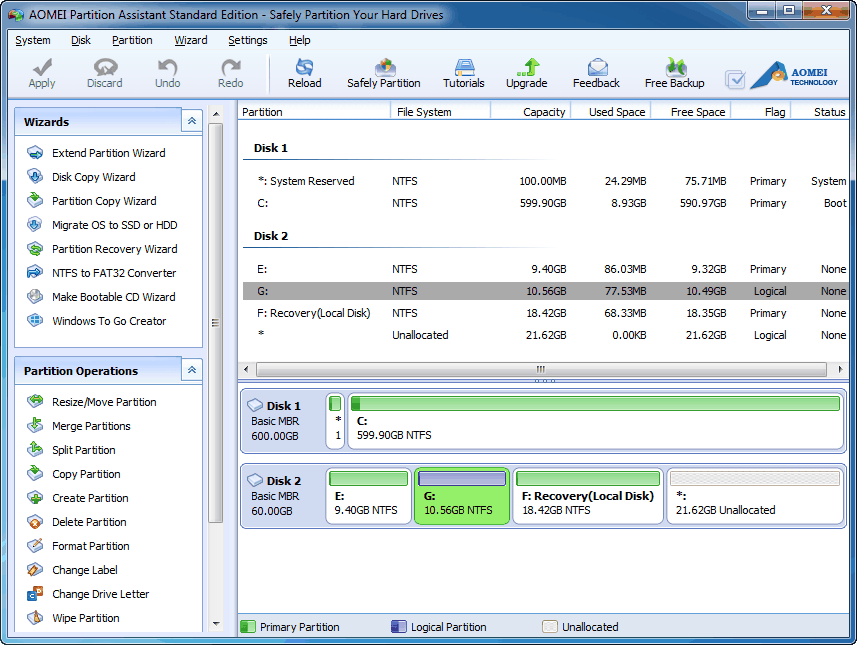This screenshot has width=857, height=645.
Task: Choose Change Drive Letter operation
Action: tap(88, 594)
